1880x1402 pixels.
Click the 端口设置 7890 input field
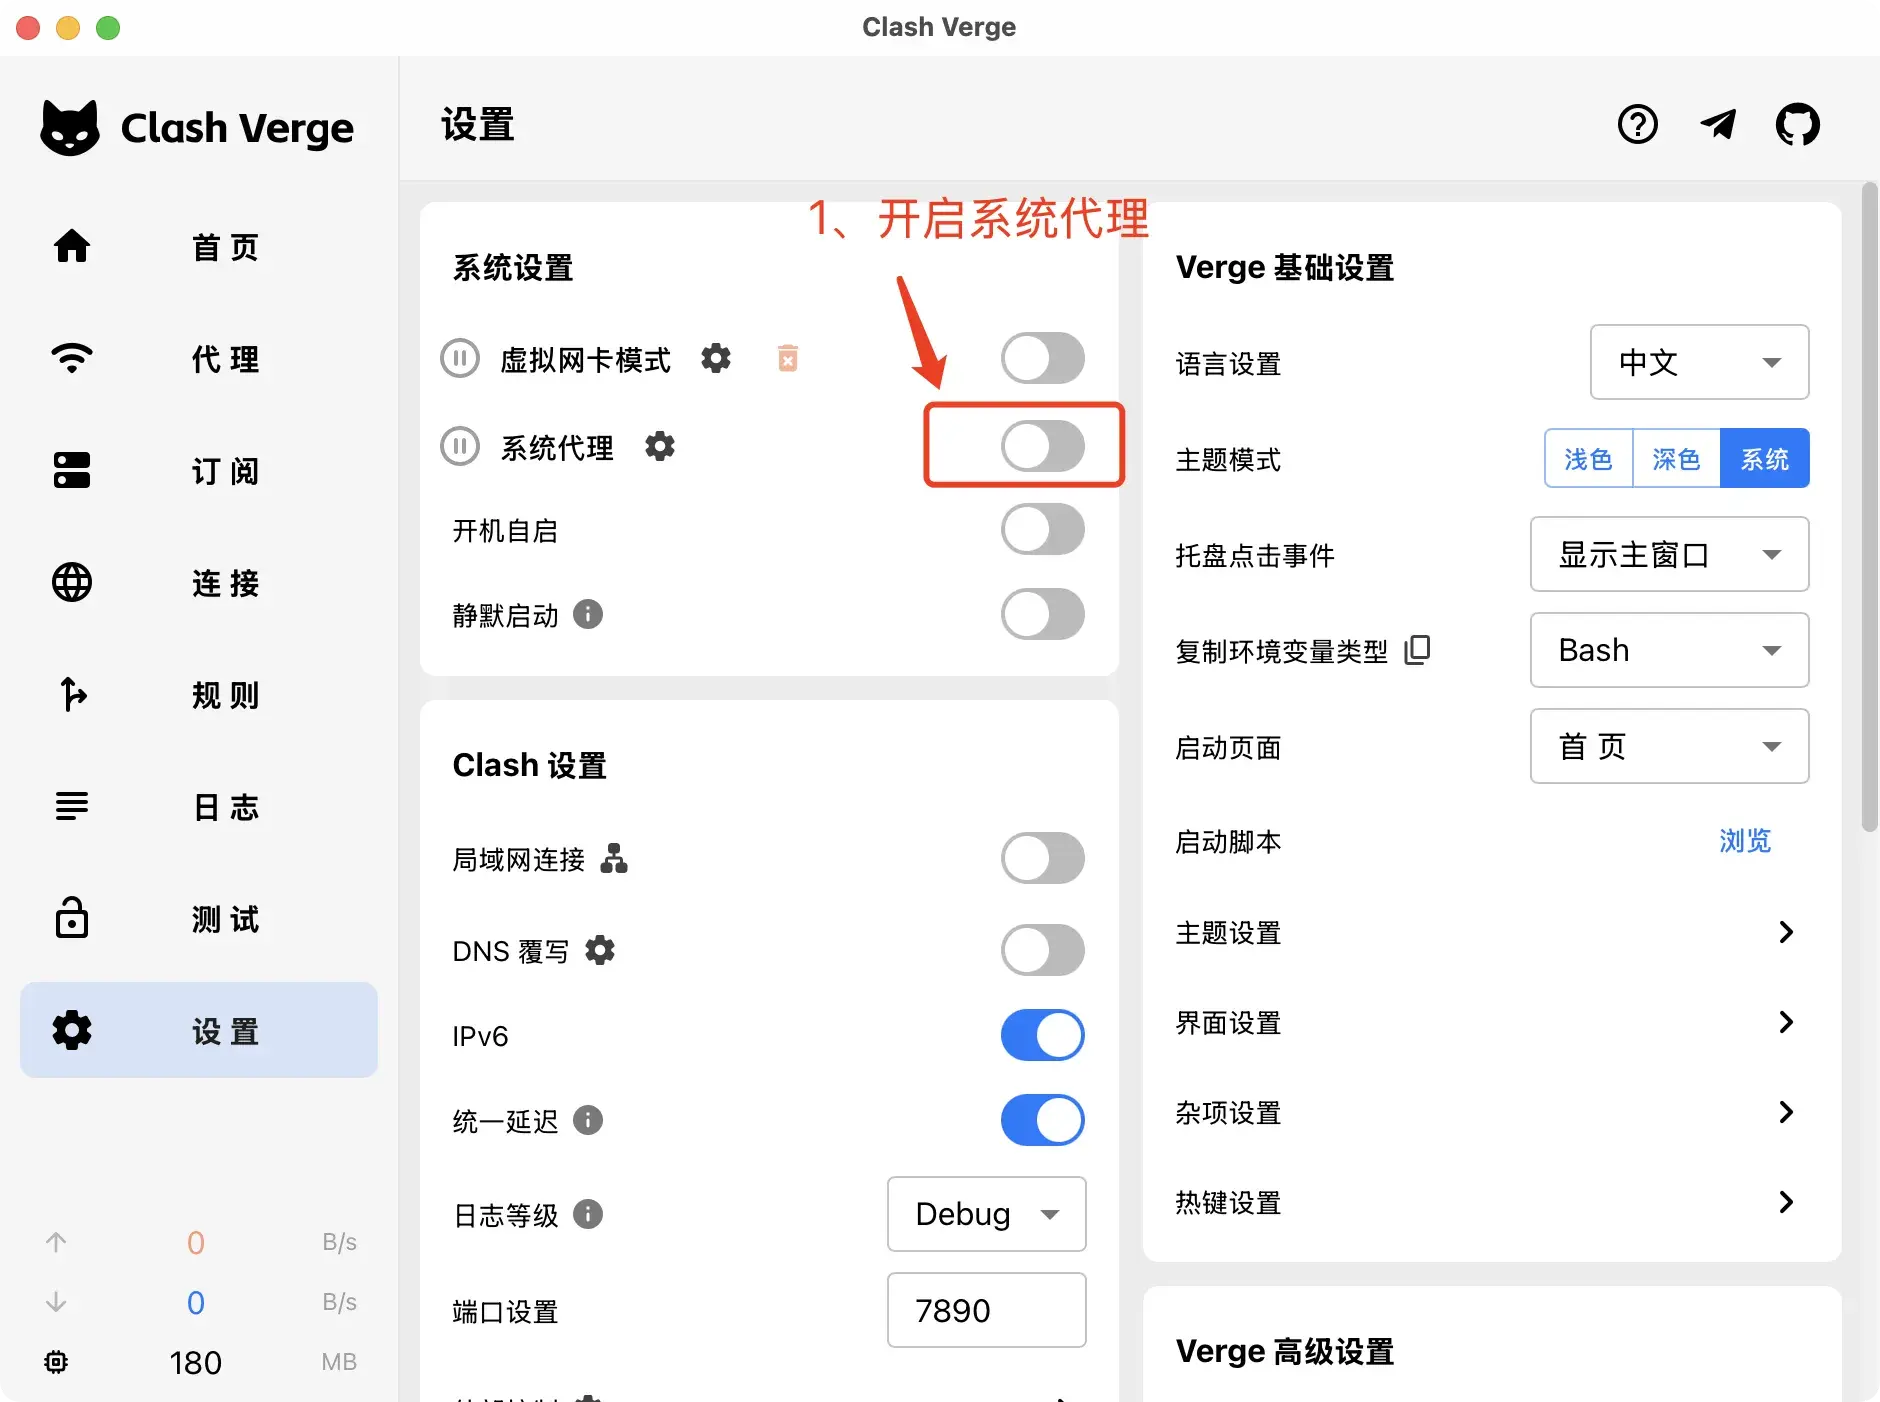click(986, 1310)
